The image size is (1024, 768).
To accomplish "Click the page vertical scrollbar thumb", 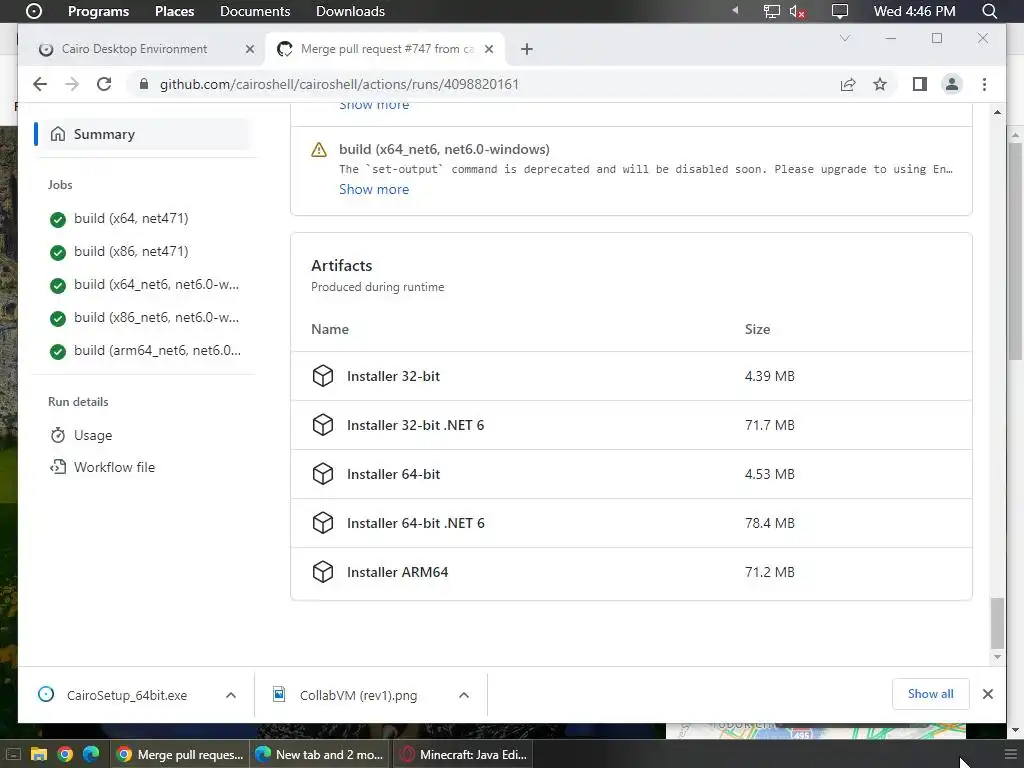I will point(997,624).
